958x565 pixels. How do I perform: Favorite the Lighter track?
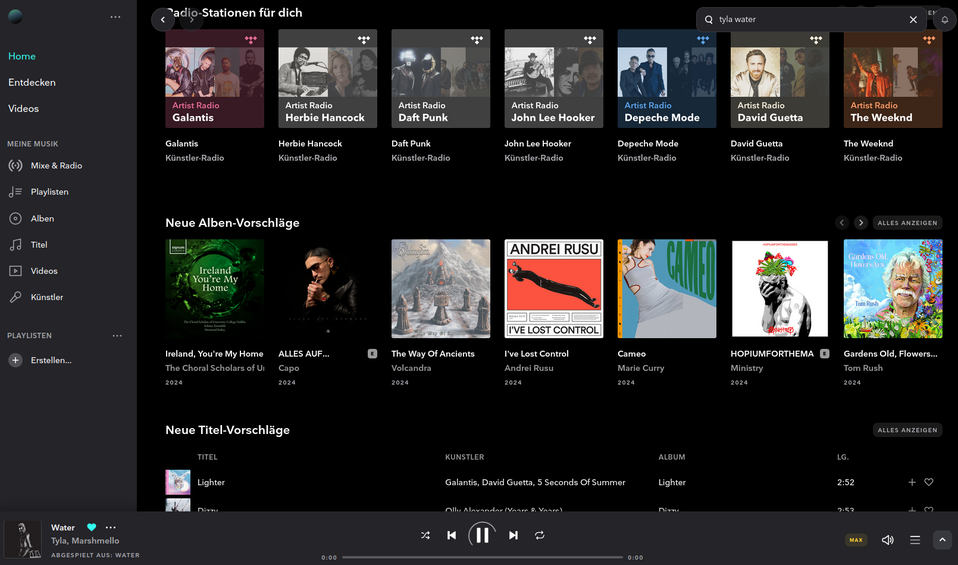(929, 483)
